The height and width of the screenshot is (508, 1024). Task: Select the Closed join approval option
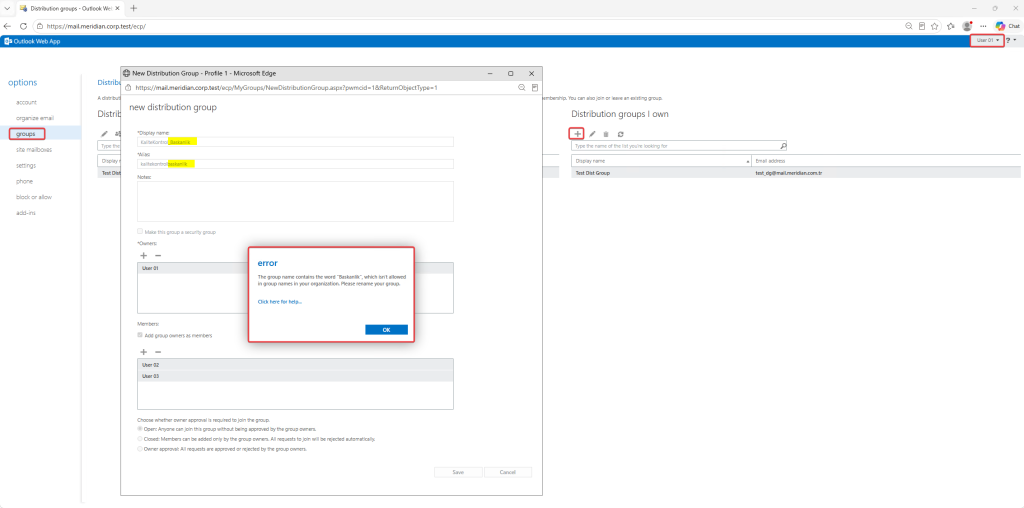tap(140, 439)
